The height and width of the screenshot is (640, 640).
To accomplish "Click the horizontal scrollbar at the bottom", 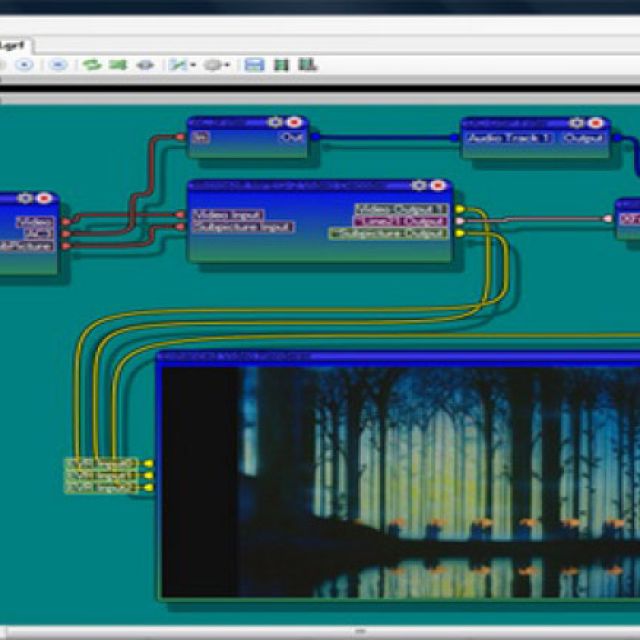I will (320, 631).
